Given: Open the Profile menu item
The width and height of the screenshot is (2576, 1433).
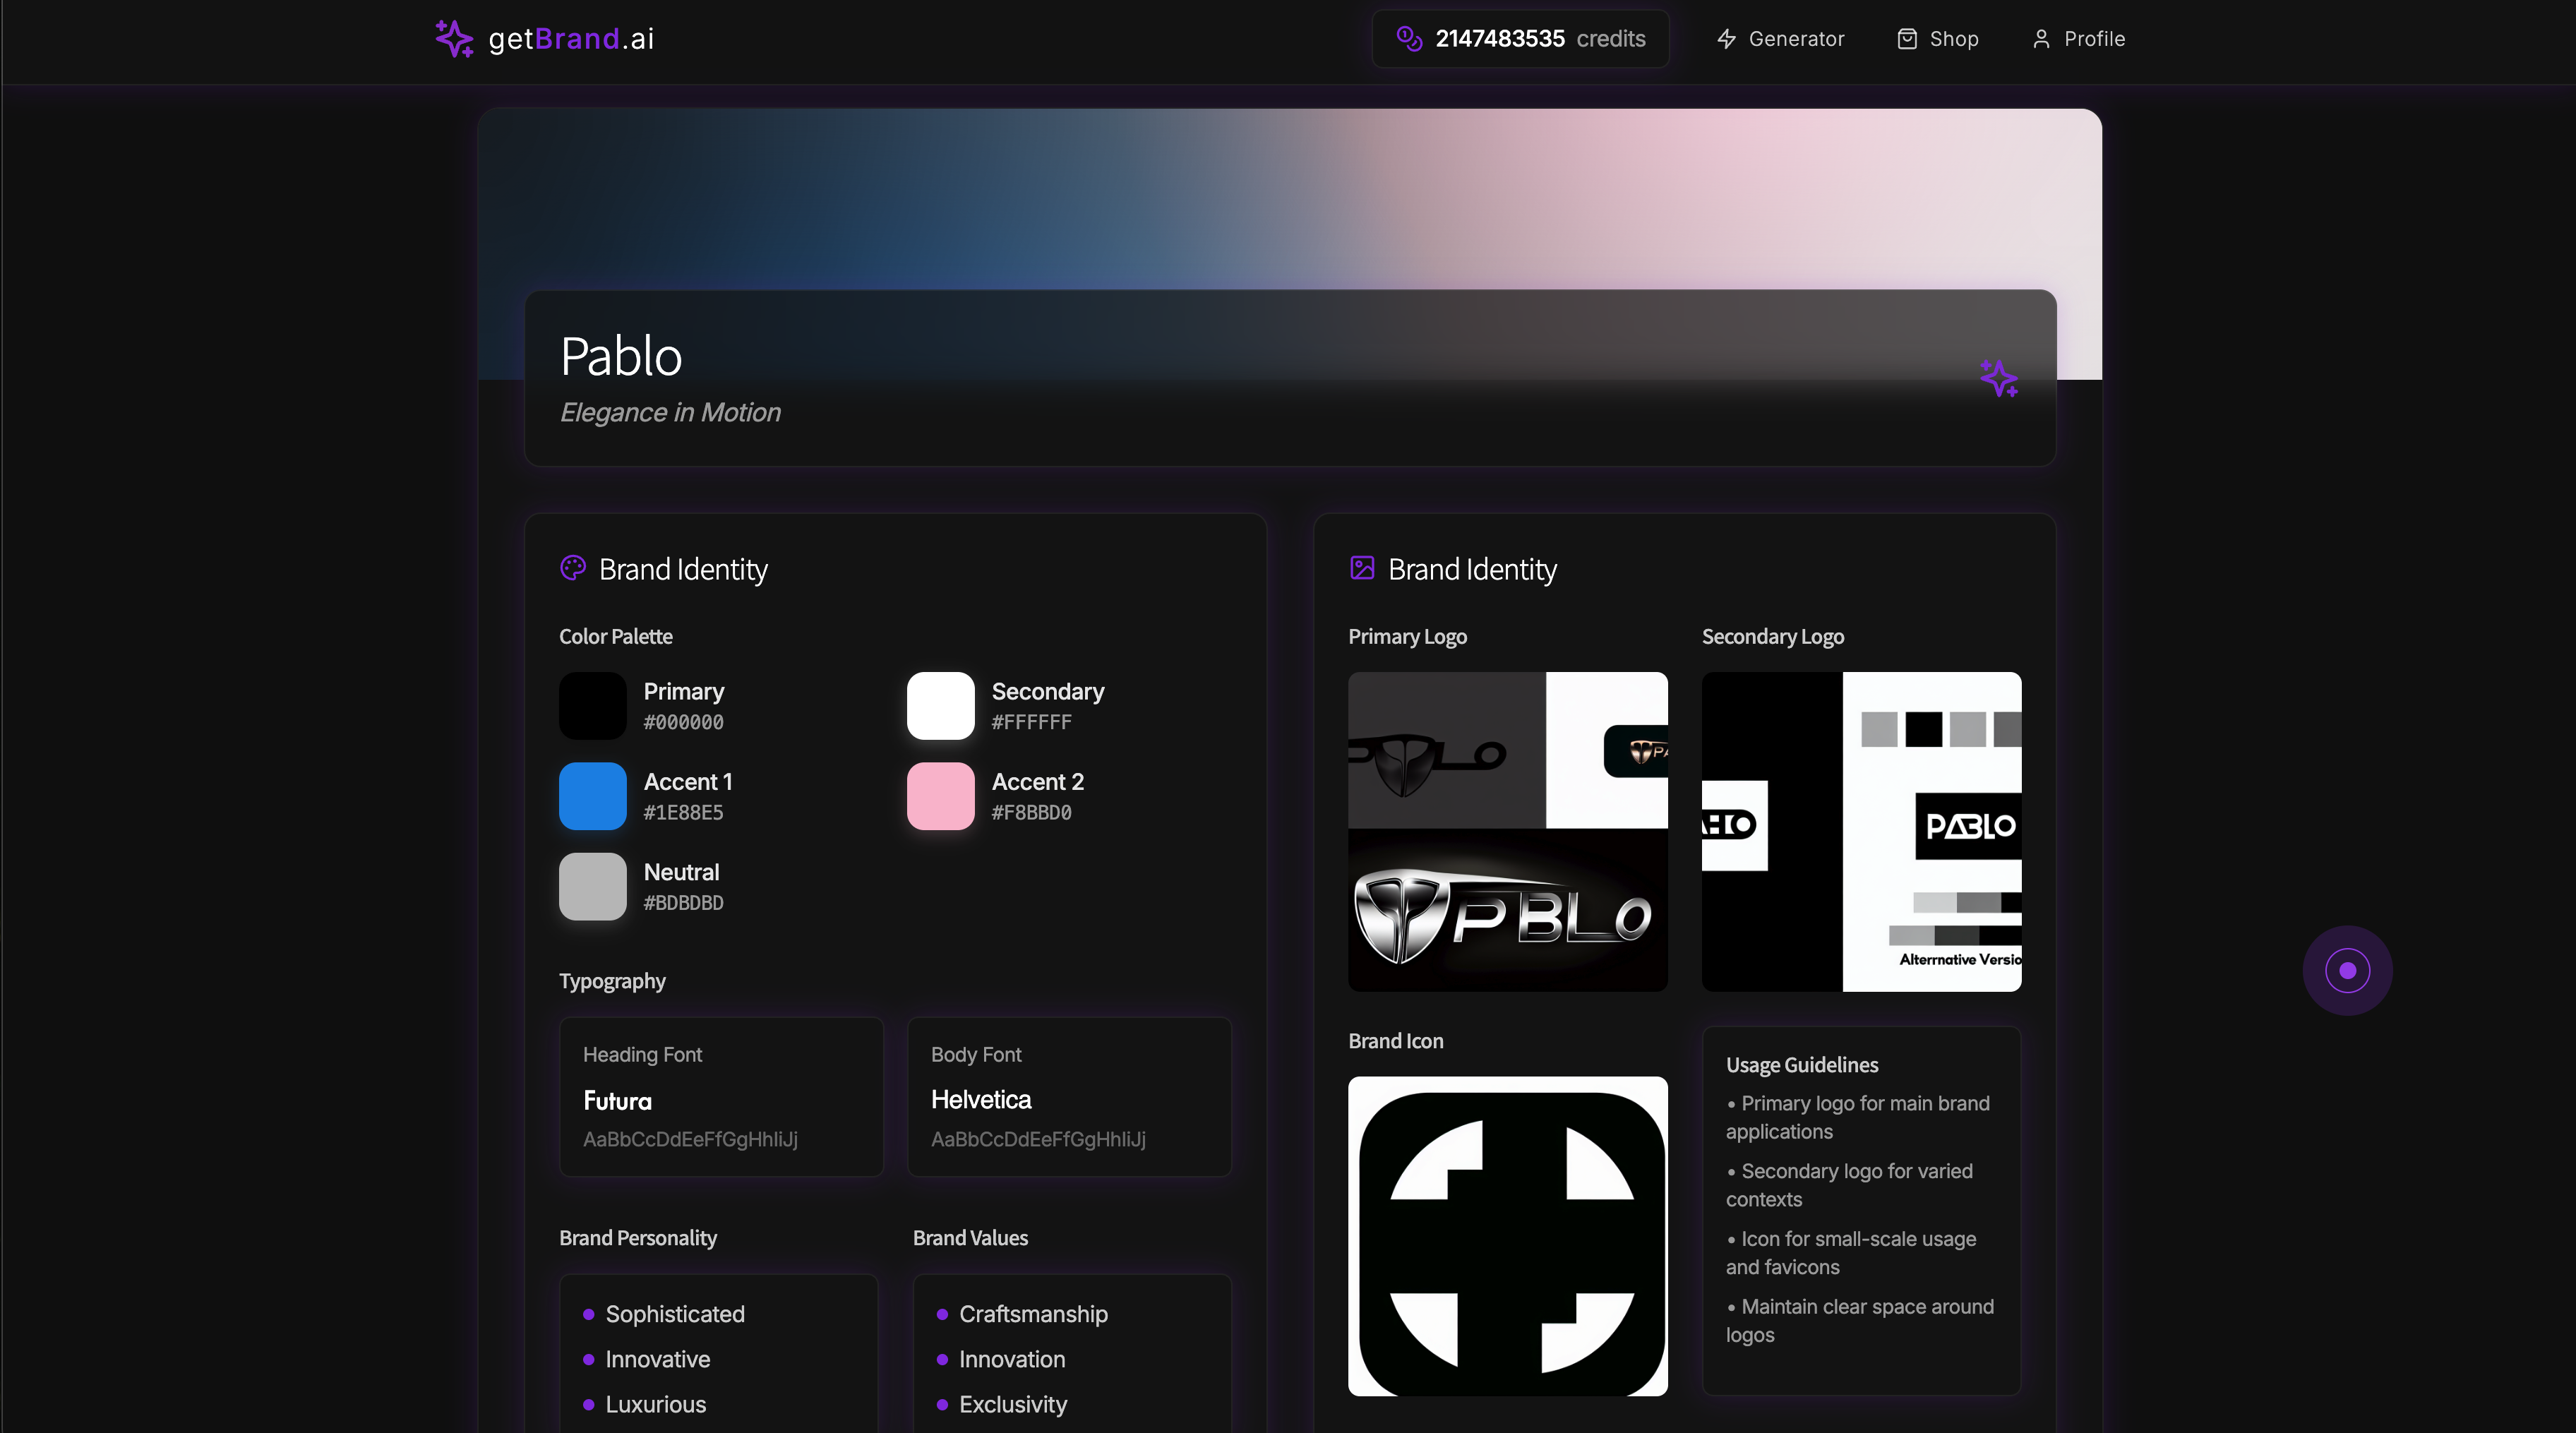Looking at the screenshot, I should click(2078, 39).
